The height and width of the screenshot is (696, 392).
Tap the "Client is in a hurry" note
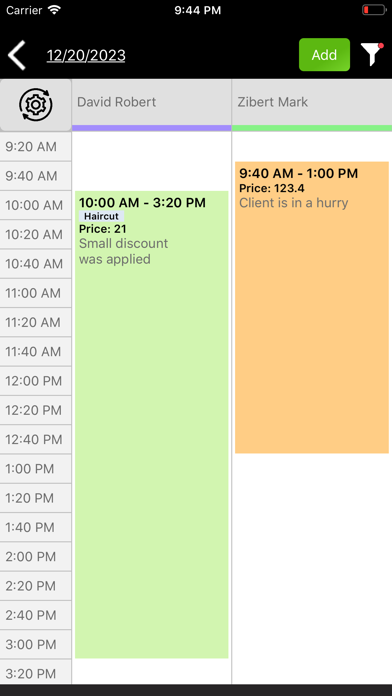pos(294,203)
